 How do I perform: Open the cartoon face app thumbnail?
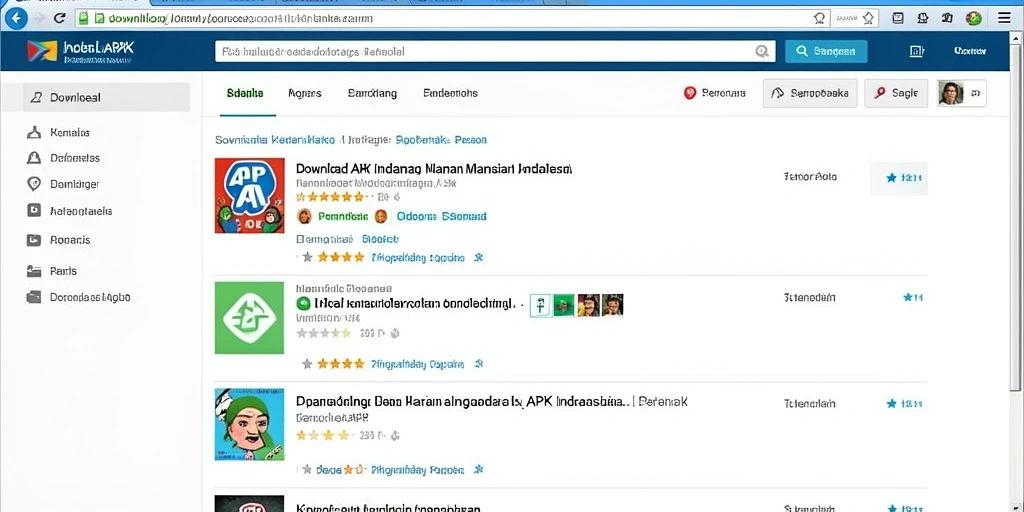pos(249,424)
